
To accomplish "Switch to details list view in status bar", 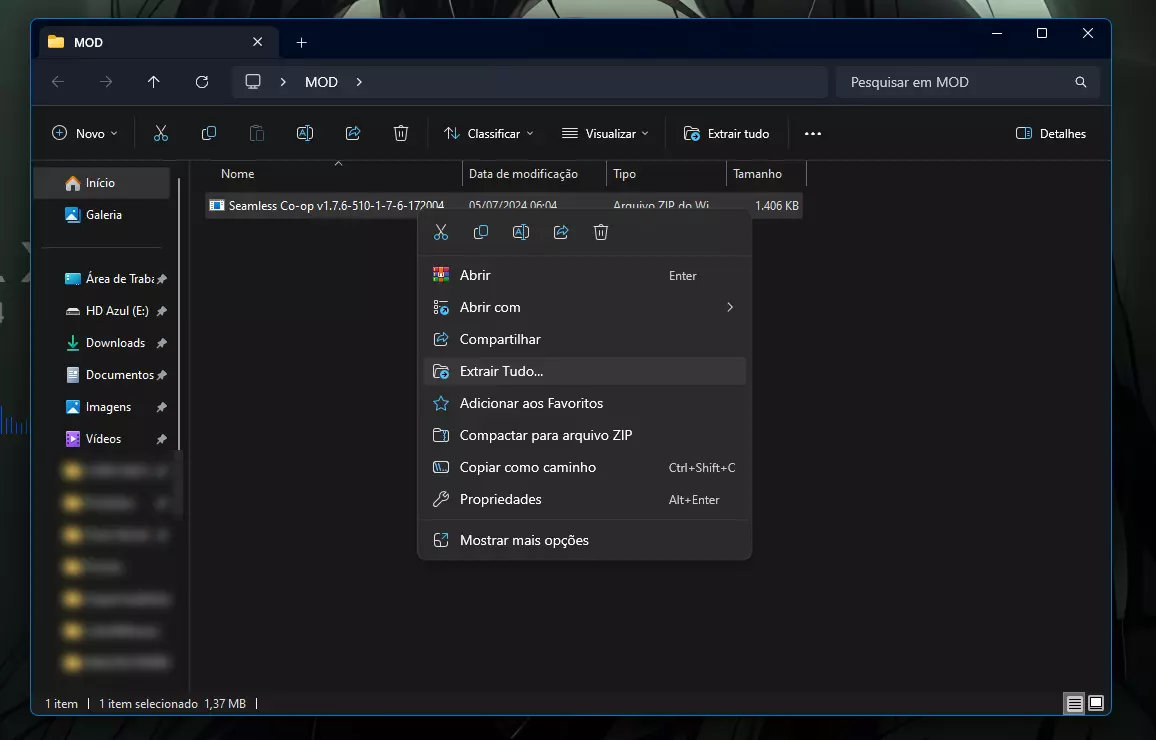I will pyautogui.click(x=1074, y=703).
